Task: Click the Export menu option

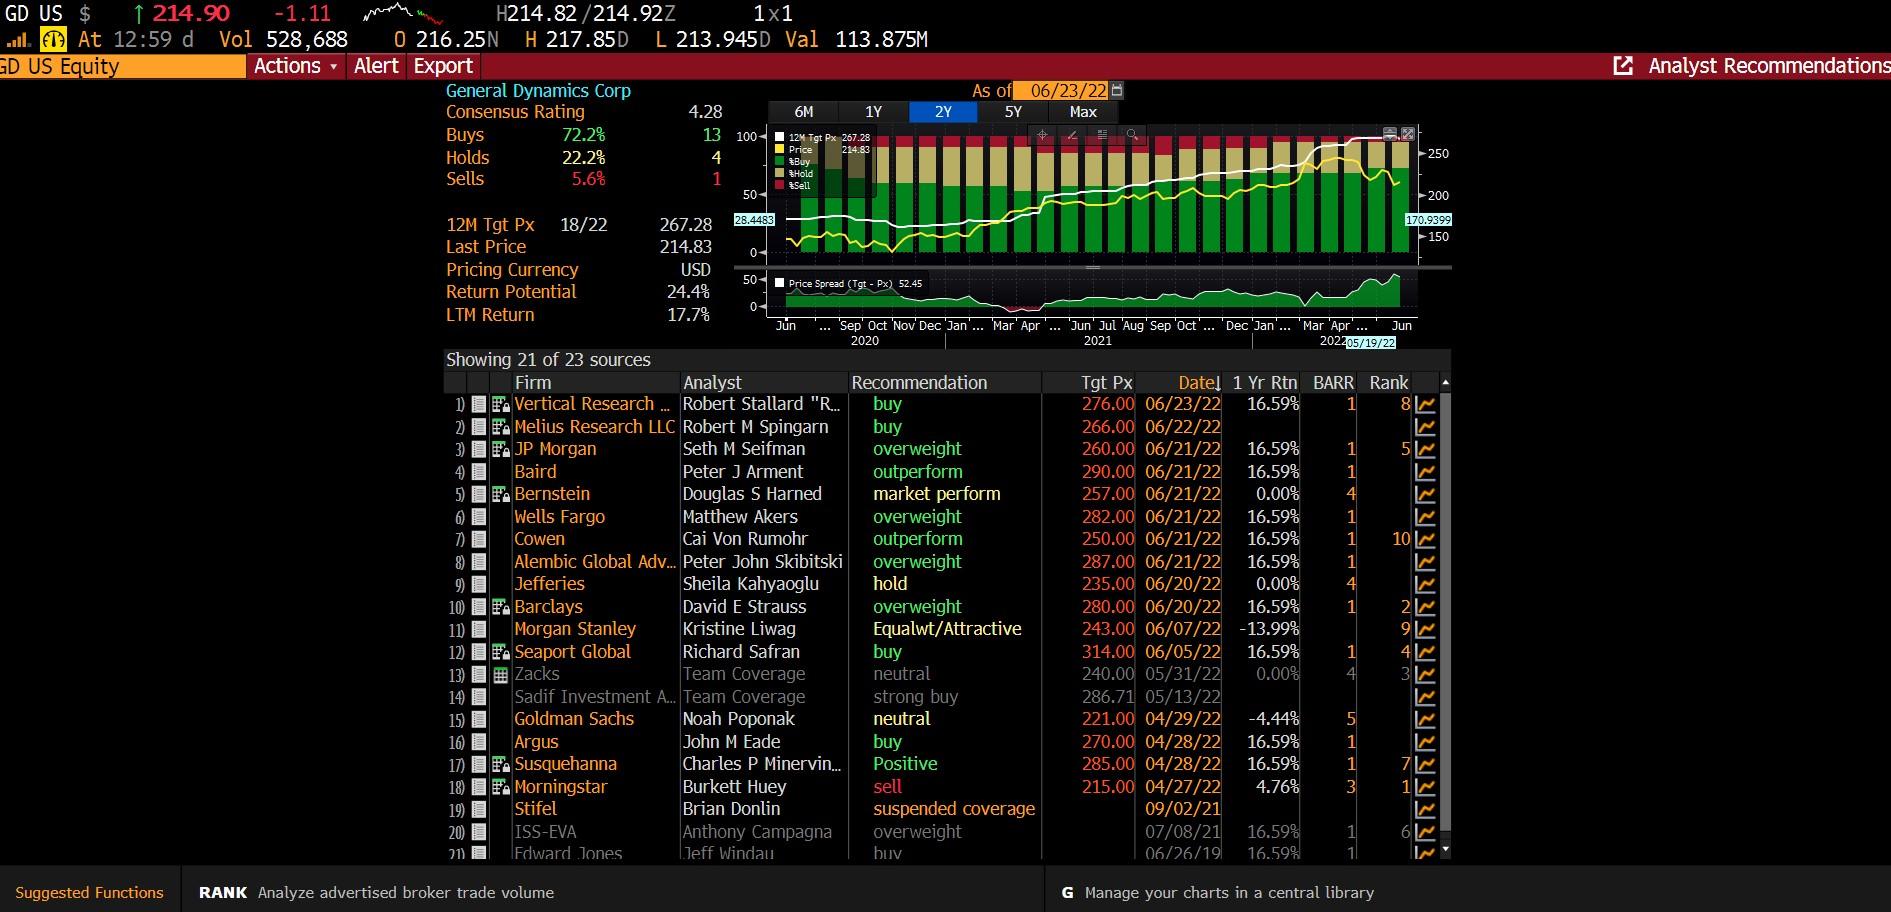Action: tap(442, 66)
